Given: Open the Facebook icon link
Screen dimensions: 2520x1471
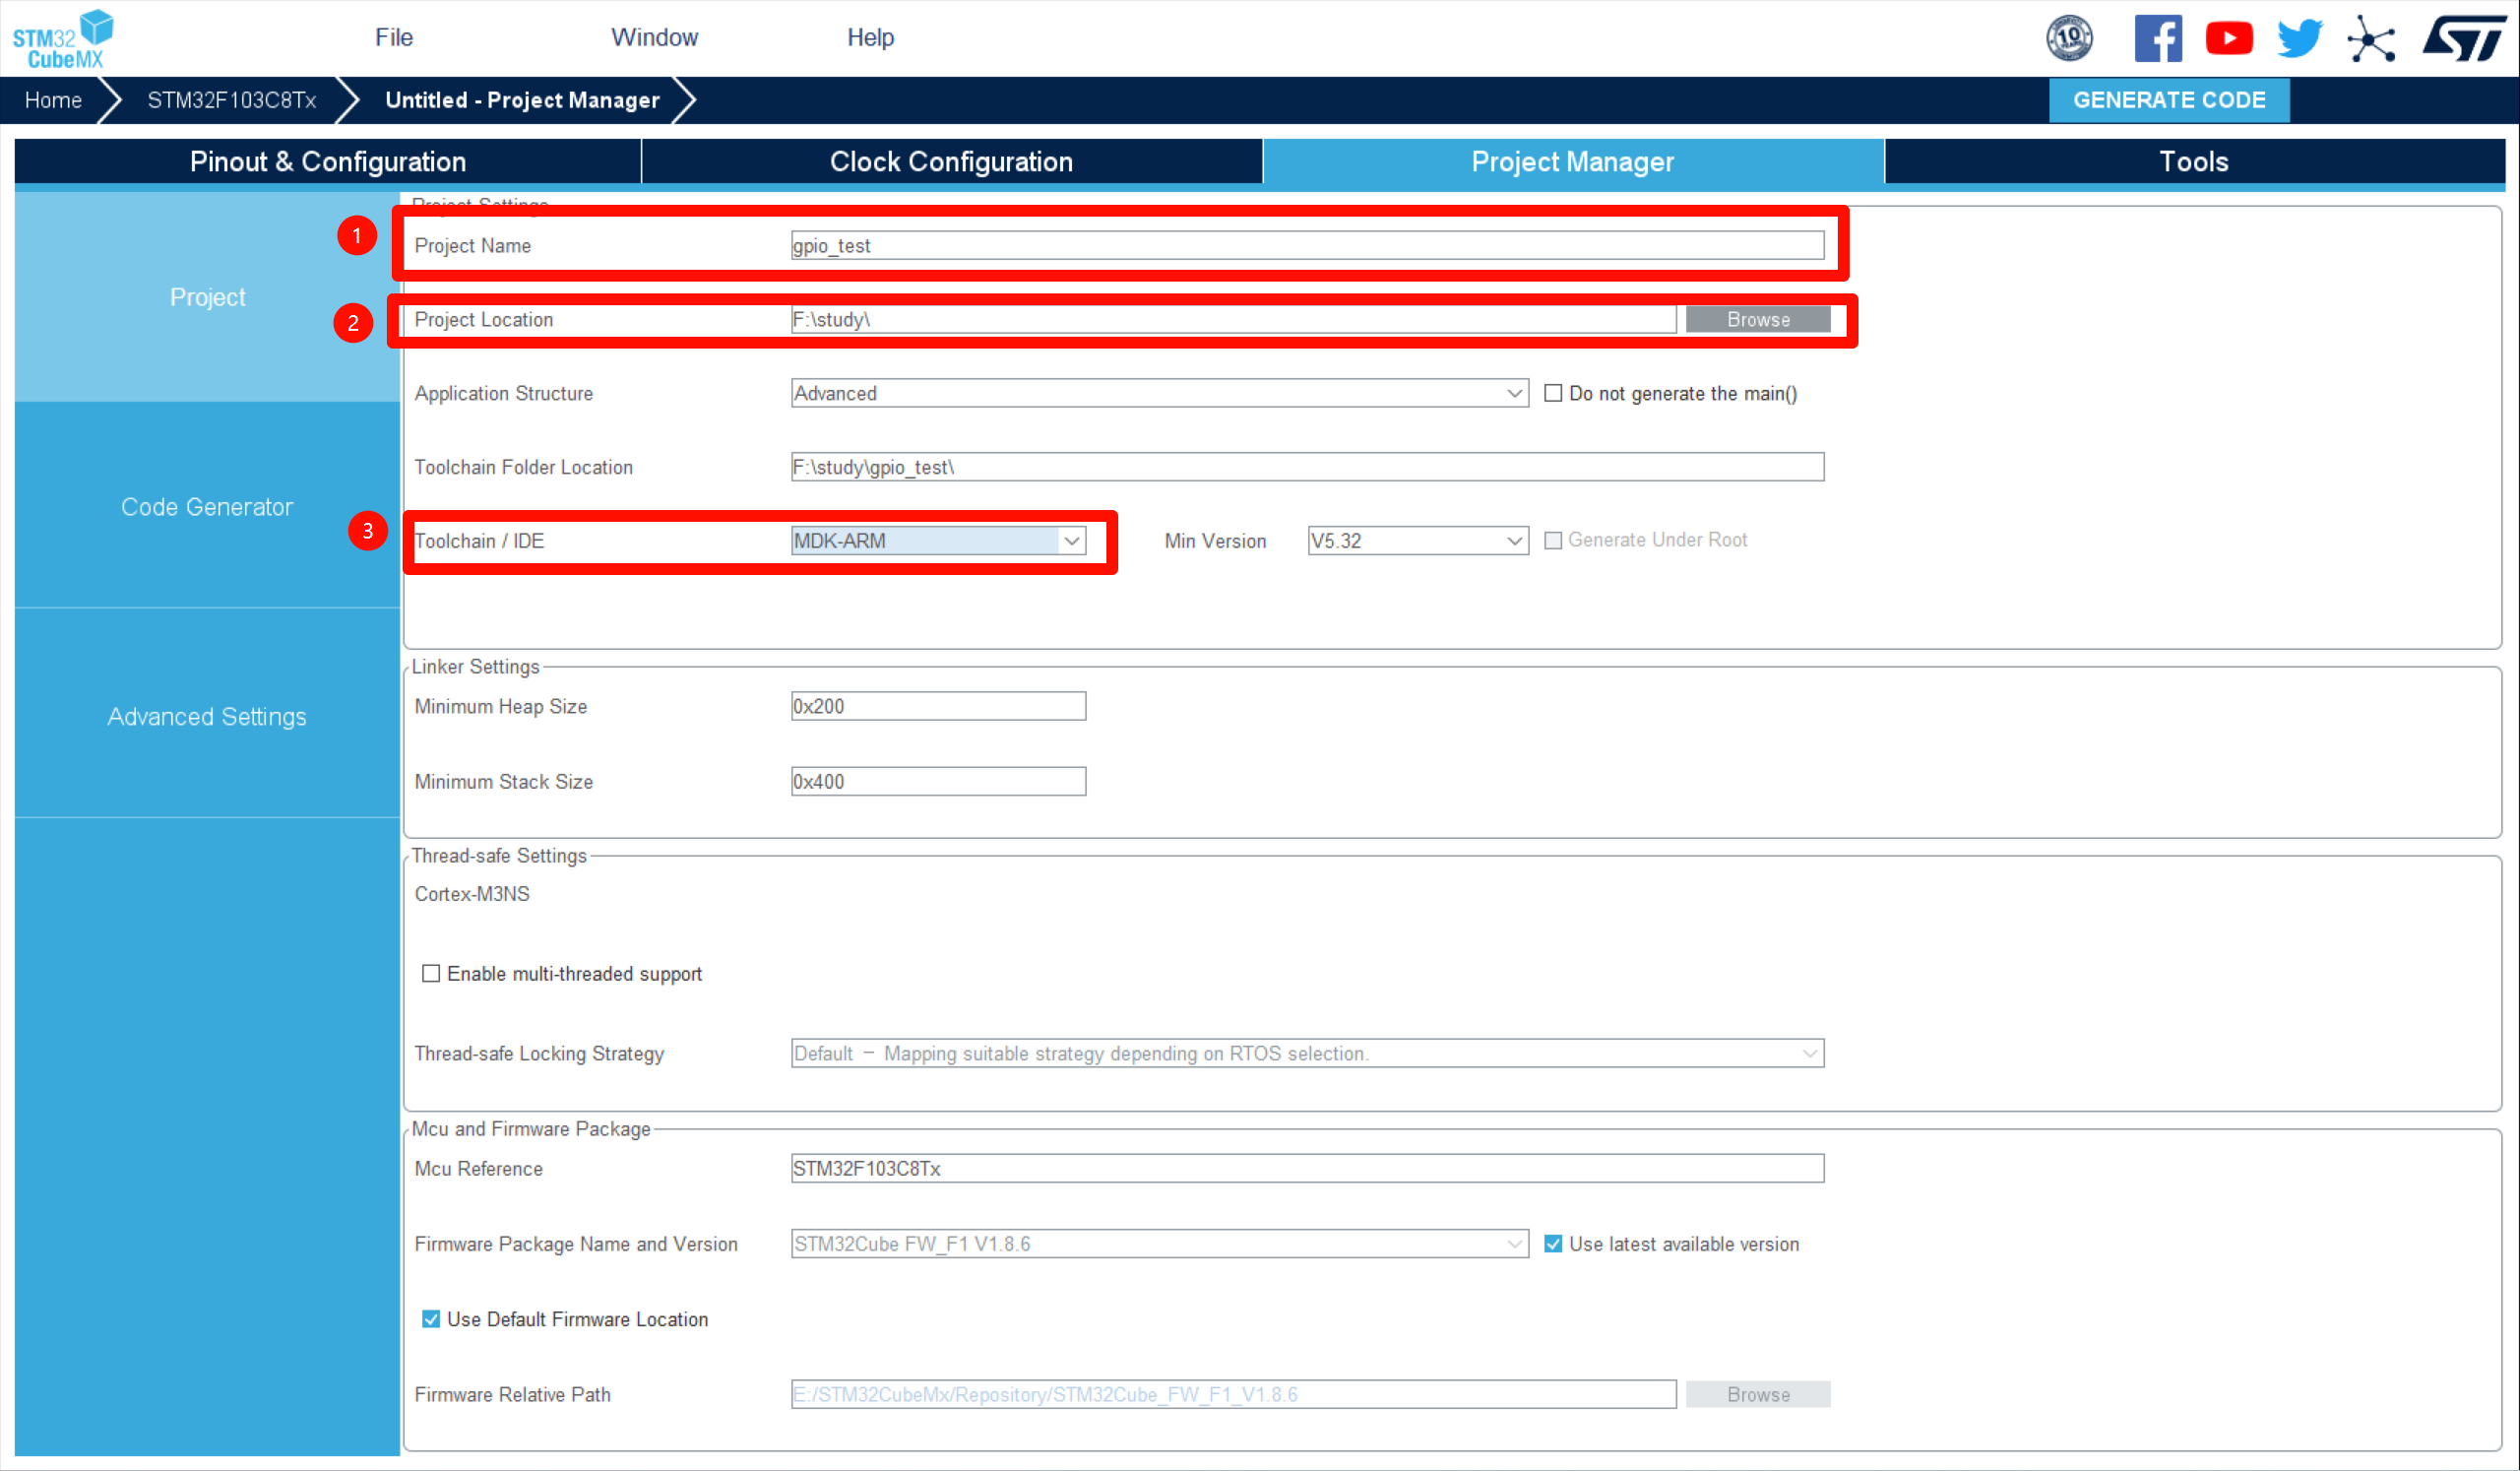Looking at the screenshot, I should tap(2157, 39).
